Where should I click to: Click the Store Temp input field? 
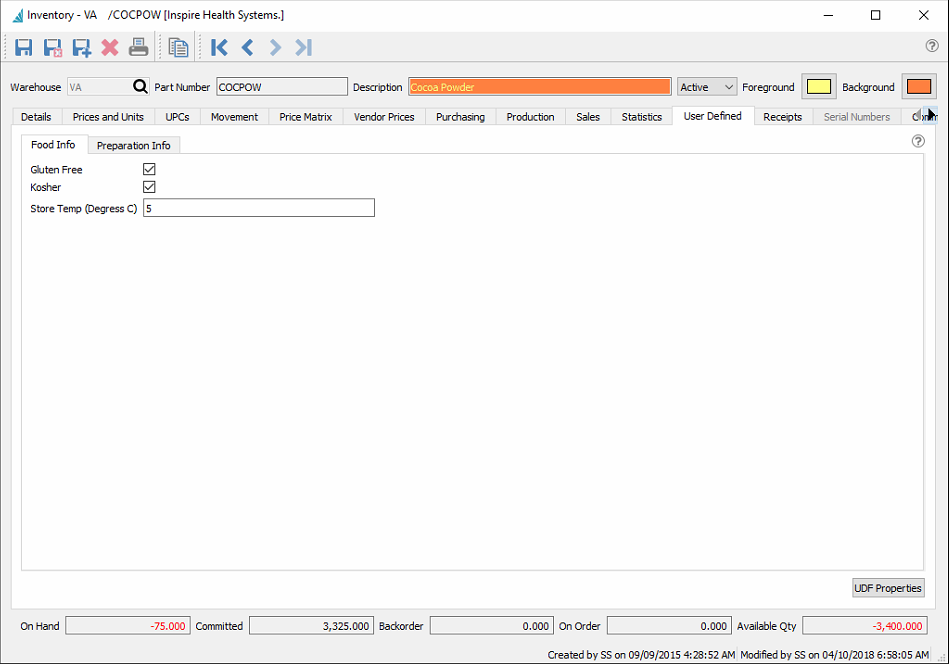coord(259,208)
